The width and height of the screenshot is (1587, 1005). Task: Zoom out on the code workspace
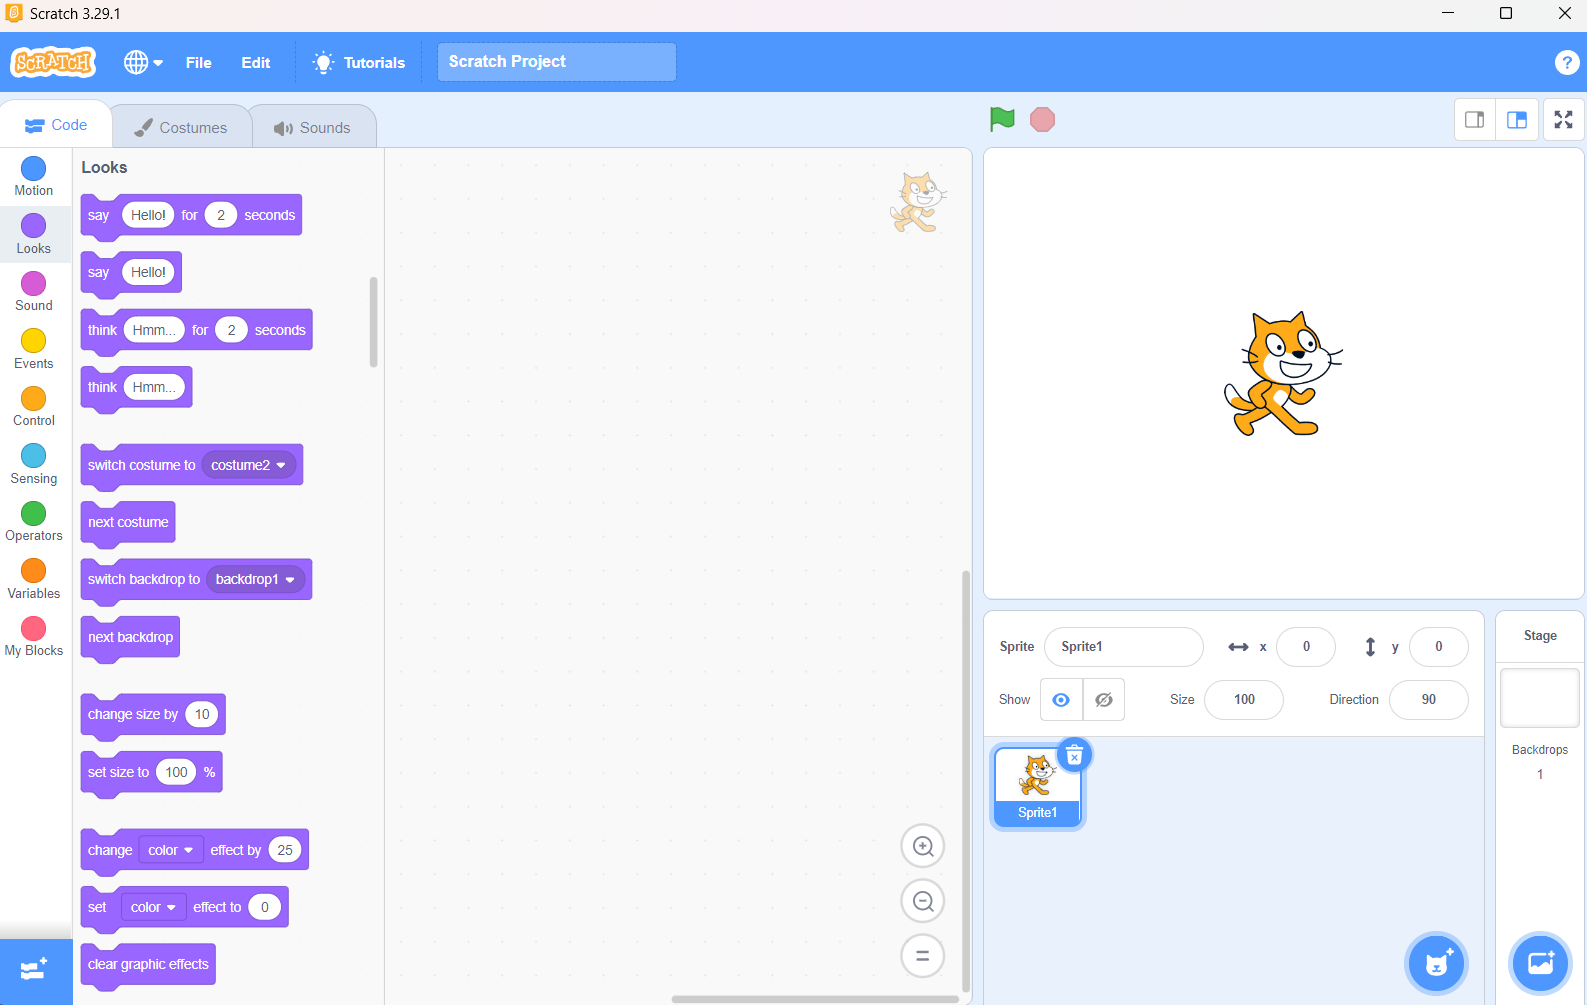pos(922,901)
